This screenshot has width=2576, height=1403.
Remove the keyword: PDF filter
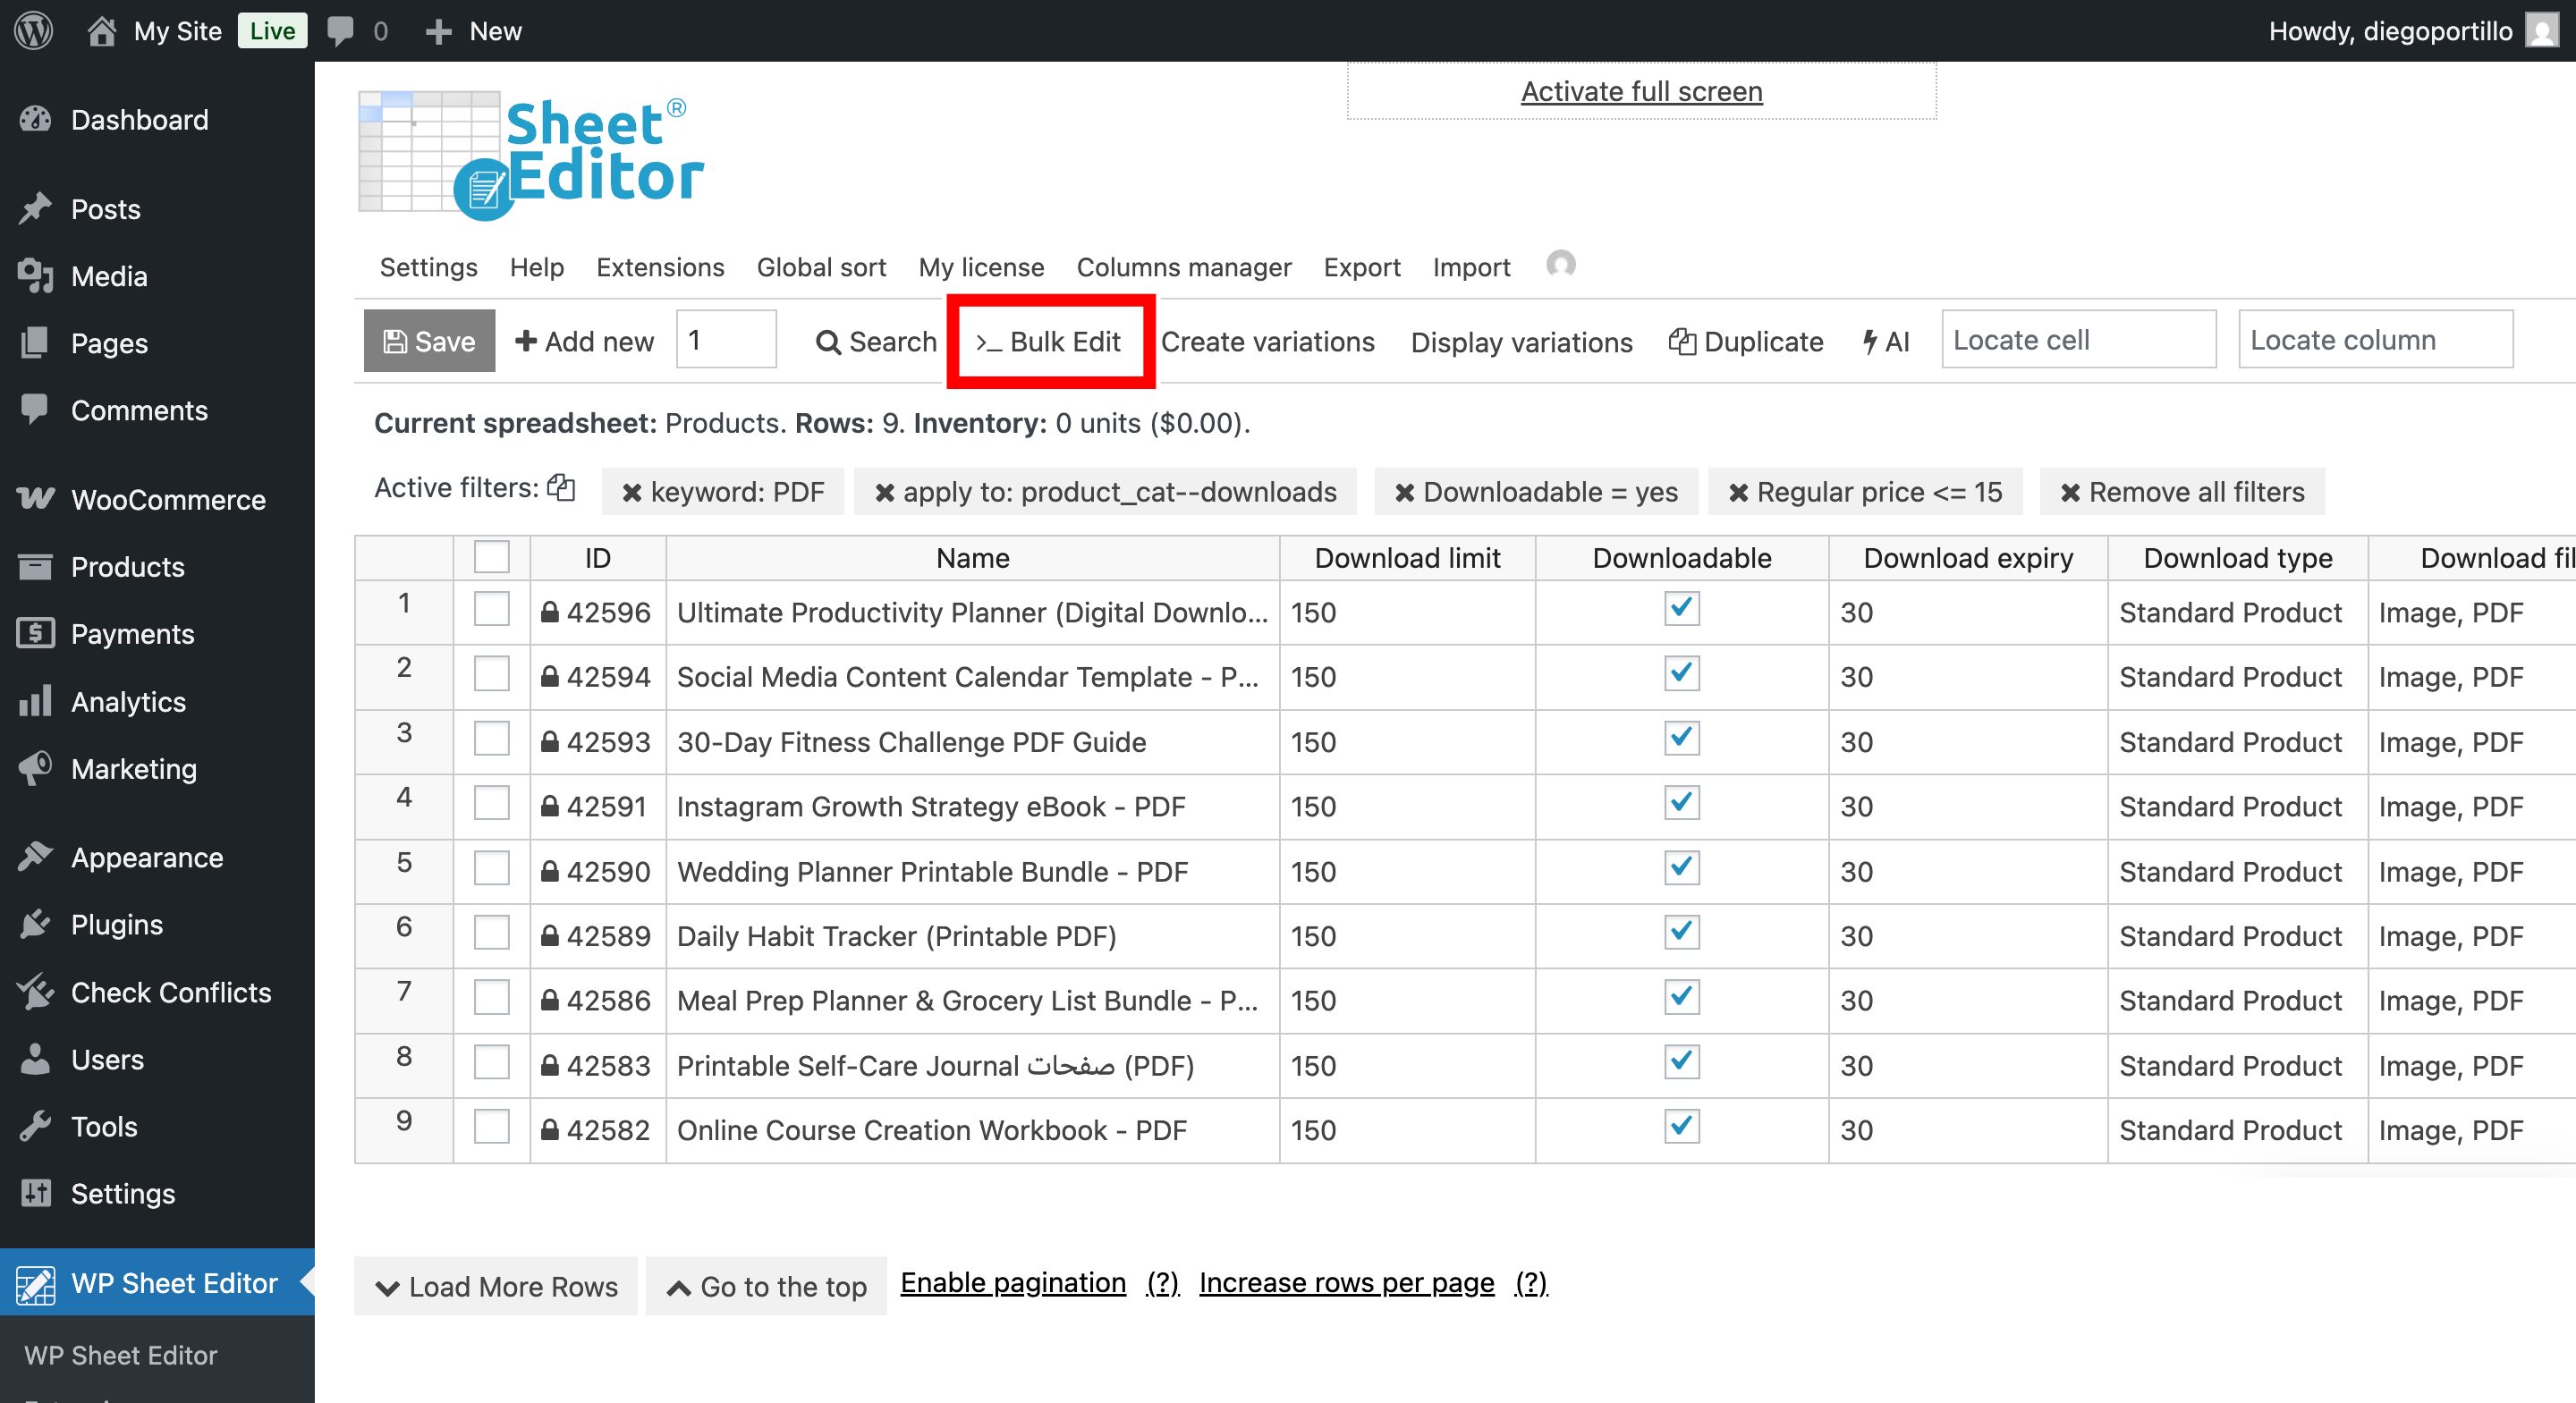coord(632,492)
